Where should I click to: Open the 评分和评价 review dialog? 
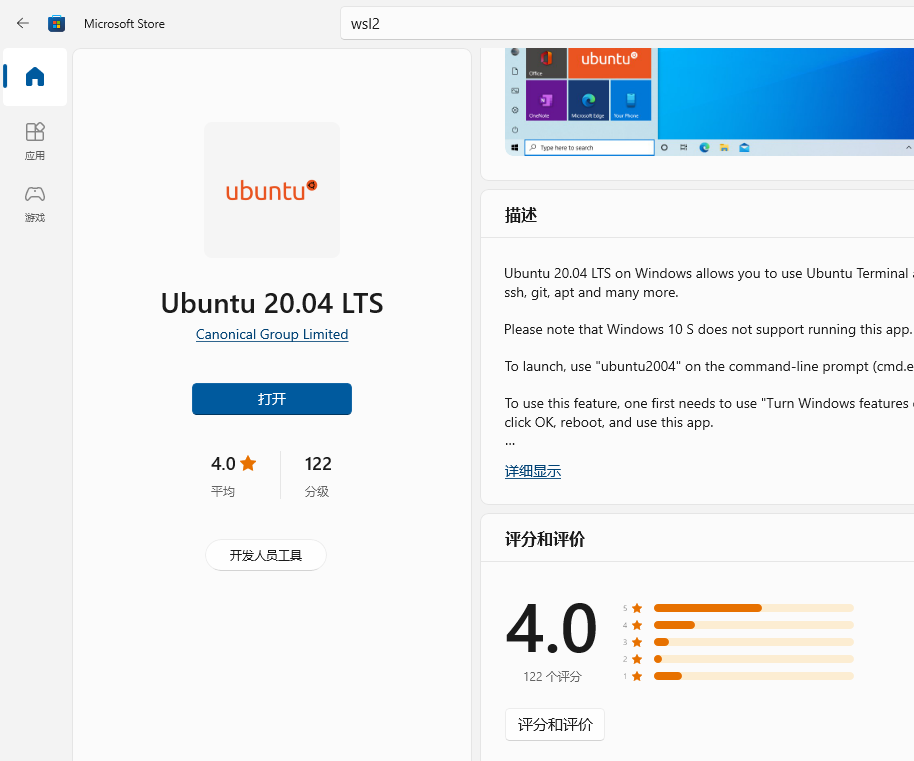554,724
